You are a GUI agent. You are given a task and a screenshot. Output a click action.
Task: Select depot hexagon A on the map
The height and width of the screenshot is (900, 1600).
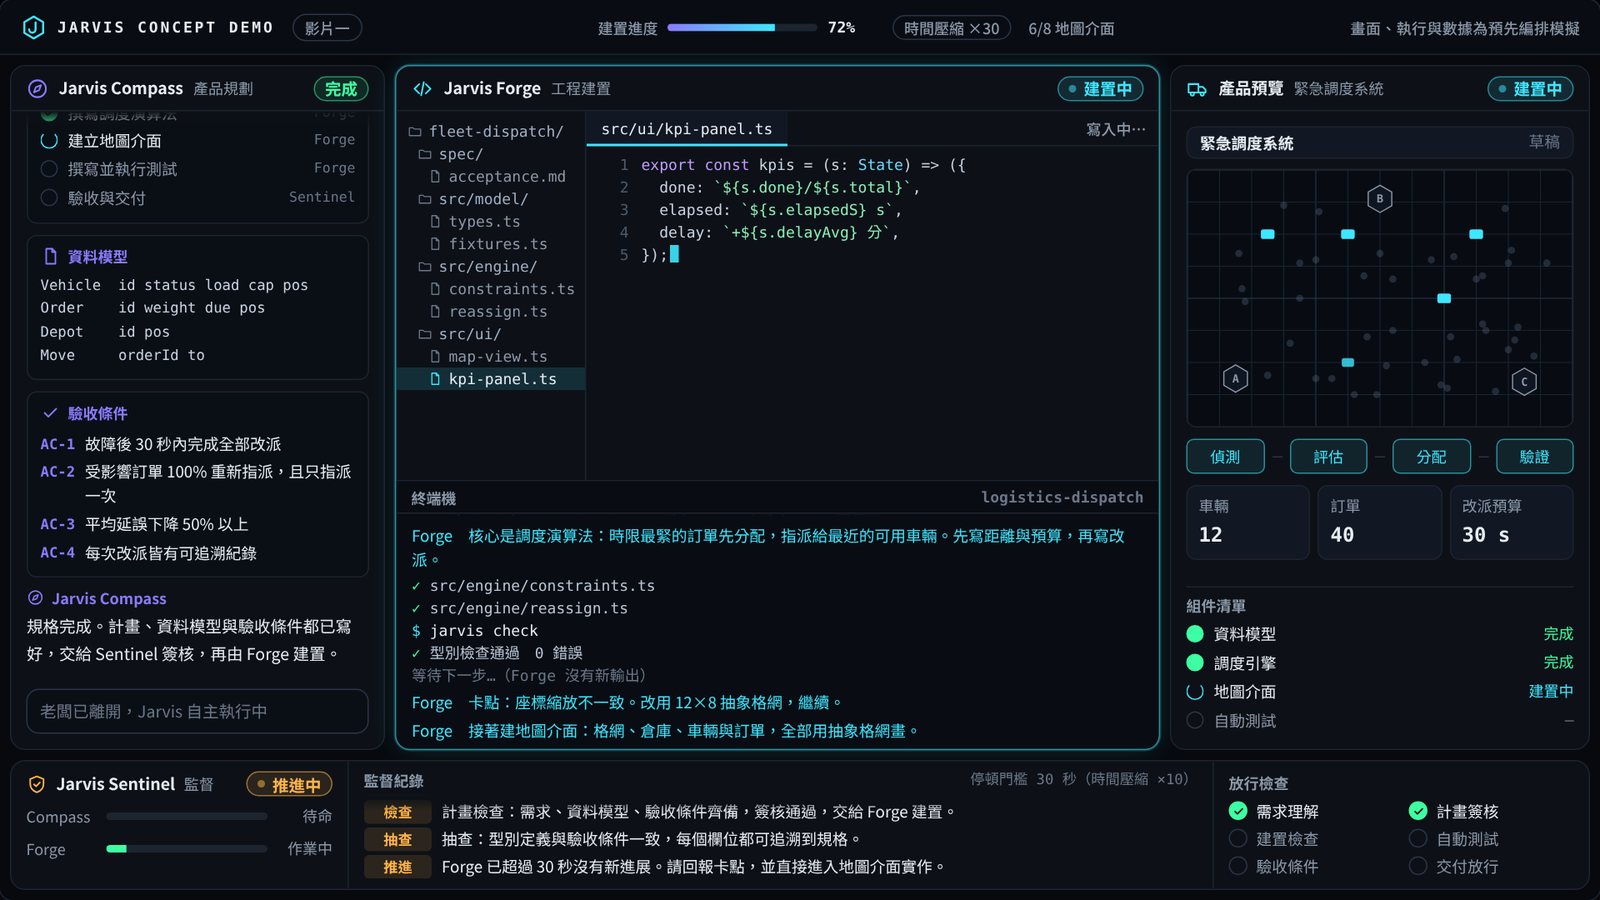click(1235, 379)
